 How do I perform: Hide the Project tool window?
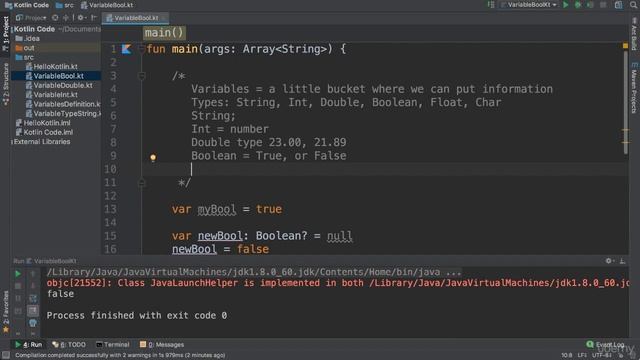coord(94,18)
